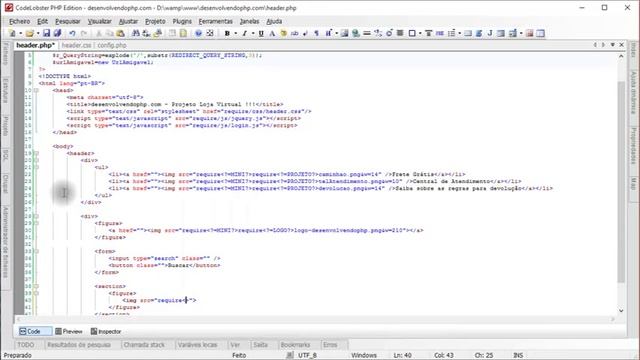This screenshot has width=640, height=360.
Task: Open the Chamada stack panel tab
Action: (144, 345)
